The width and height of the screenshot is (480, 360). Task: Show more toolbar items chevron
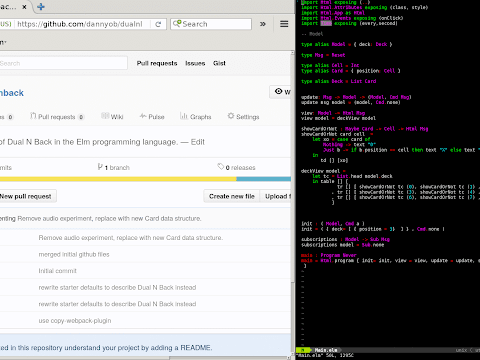(x=263, y=24)
